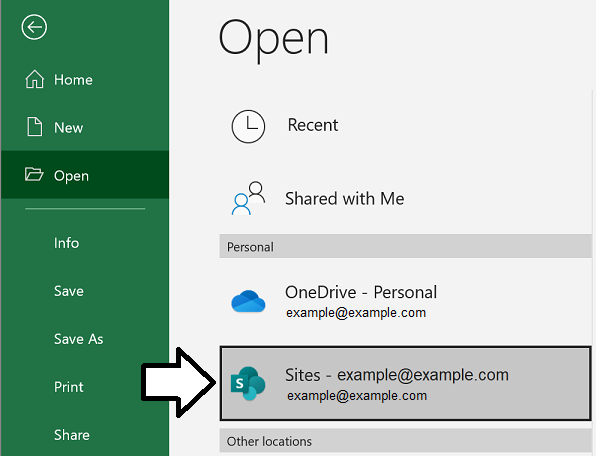Open the Info page
This screenshot has width=596, height=456.
[67, 243]
